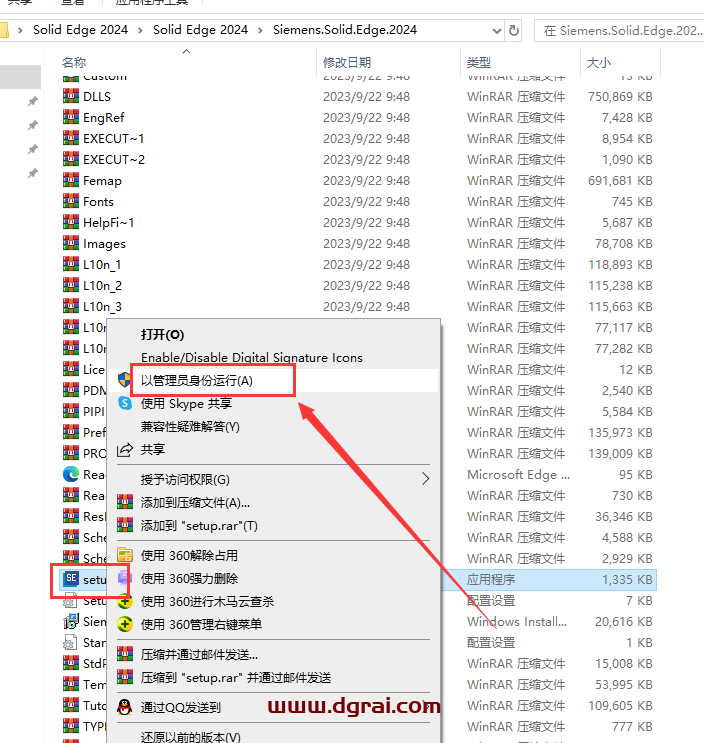The height and width of the screenshot is (743, 704).
Task: Click the SE setup application icon
Action: click(x=71, y=579)
